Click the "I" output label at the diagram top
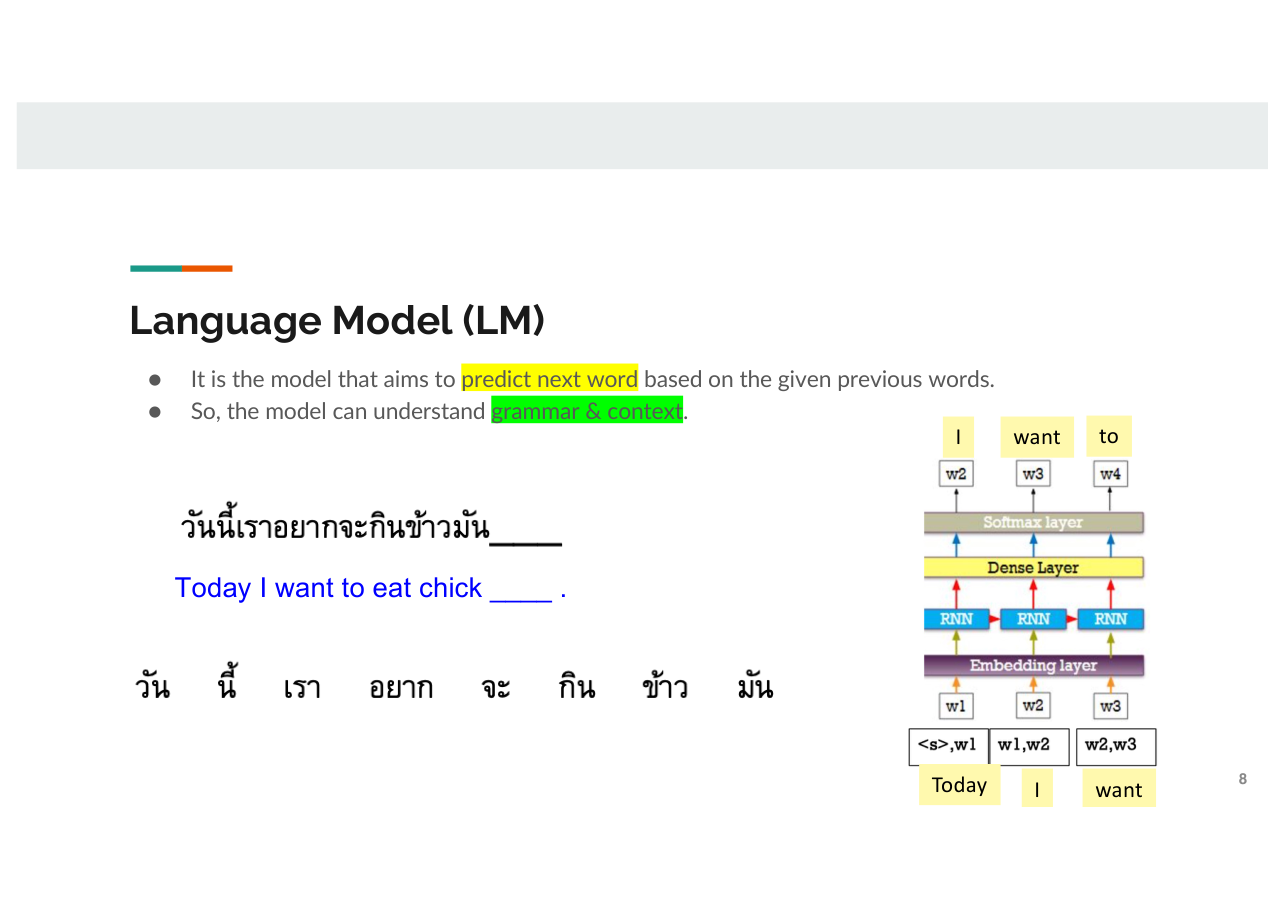This screenshot has height=910, width=1287. [958, 437]
